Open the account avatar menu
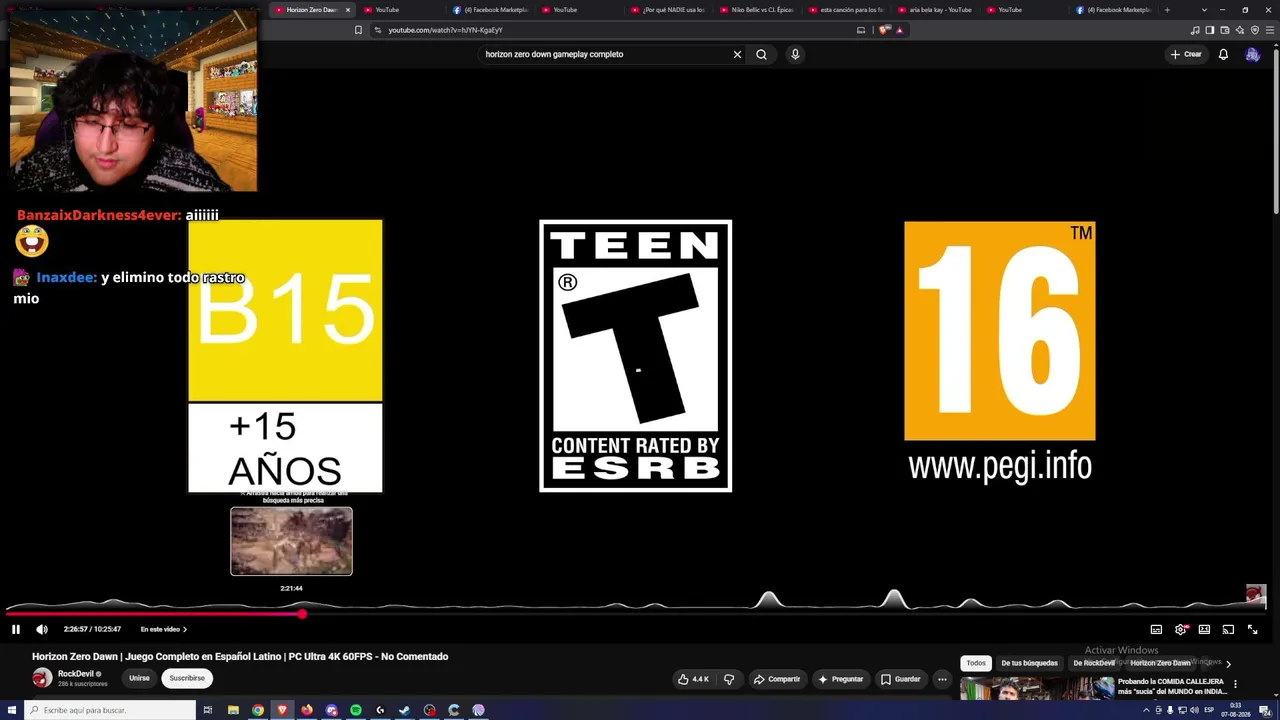 click(1252, 54)
